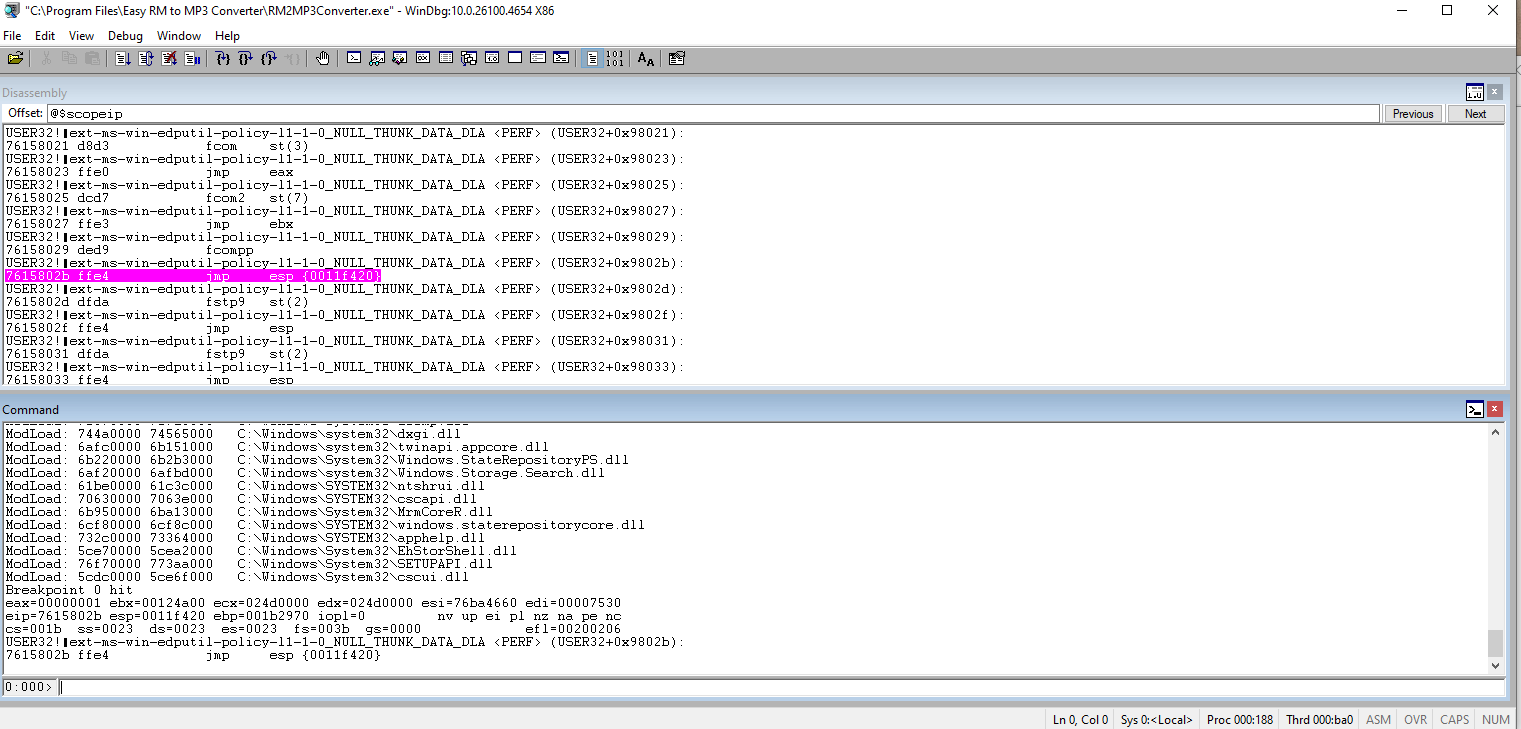Screen dimensions: 1521x729
Task: Enable Source mode on toolbar button
Action: [592, 59]
